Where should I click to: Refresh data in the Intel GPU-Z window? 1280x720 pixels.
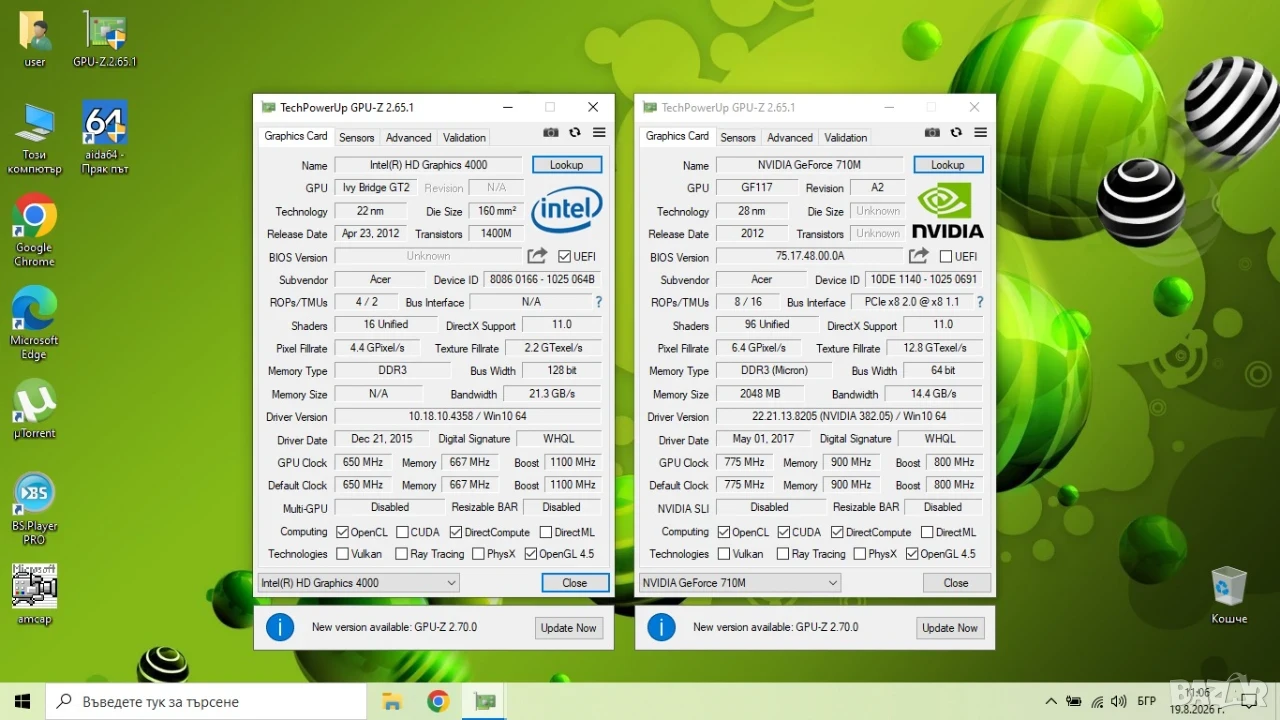pyautogui.click(x=575, y=133)
